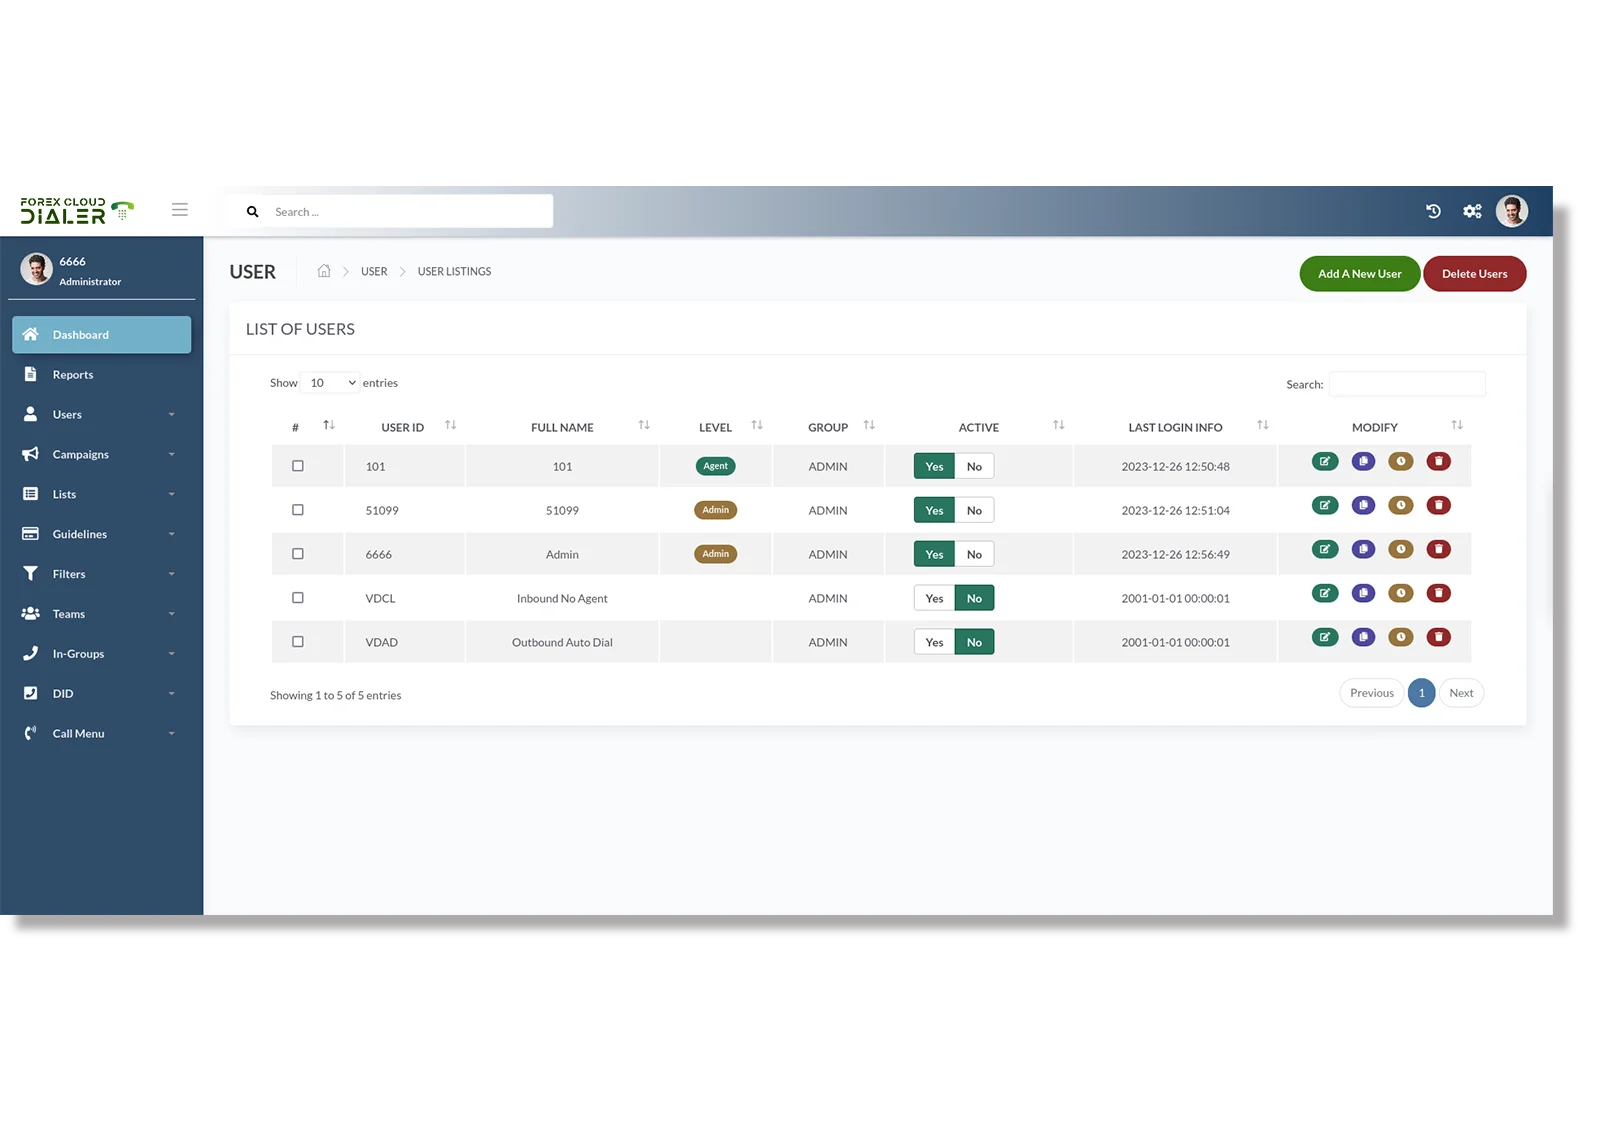Copy user 101 using the purple duplicate icon
This screenshot has height=1123, width=1600.
point(1362,461)
